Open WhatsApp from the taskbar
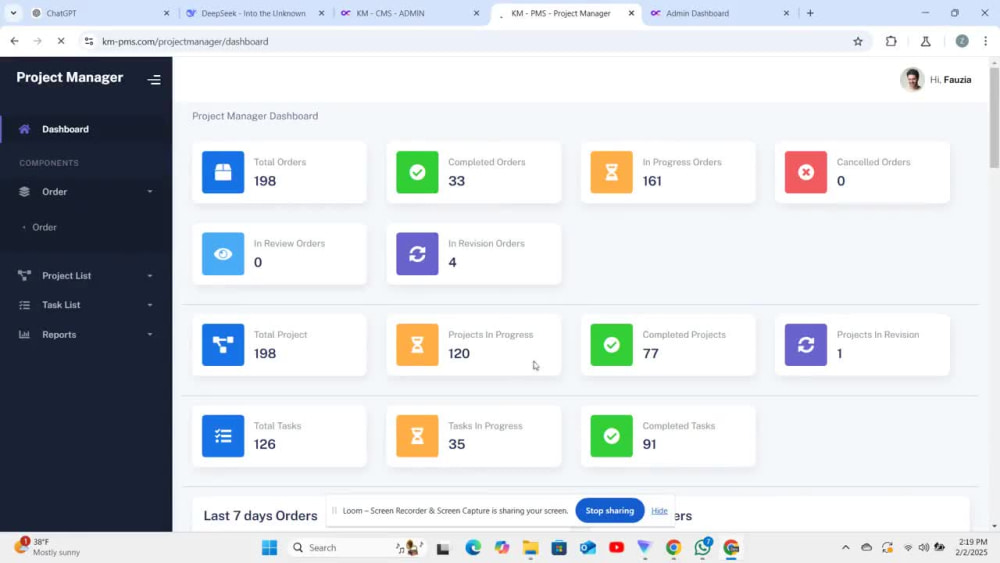 tap(703, 547)
